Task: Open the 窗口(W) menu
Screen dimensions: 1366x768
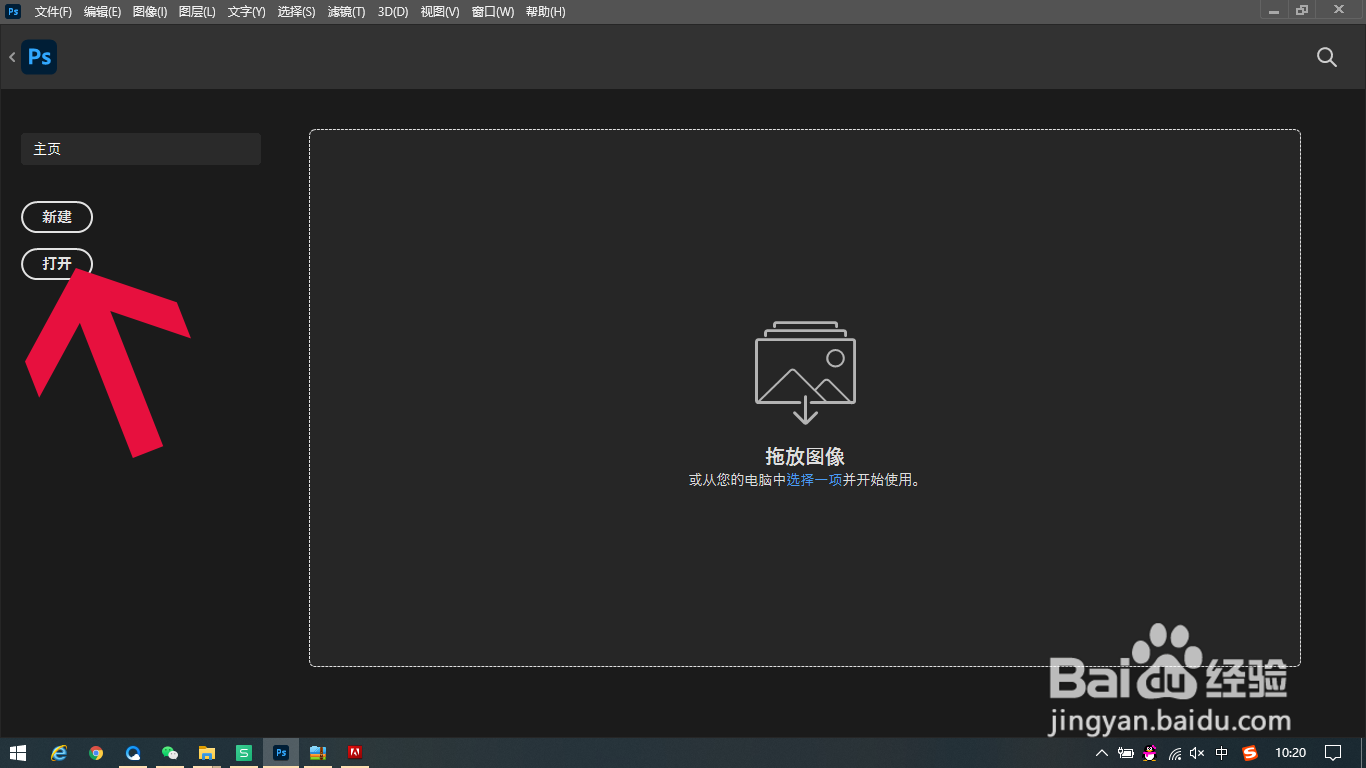Action: tap(492, 12)
